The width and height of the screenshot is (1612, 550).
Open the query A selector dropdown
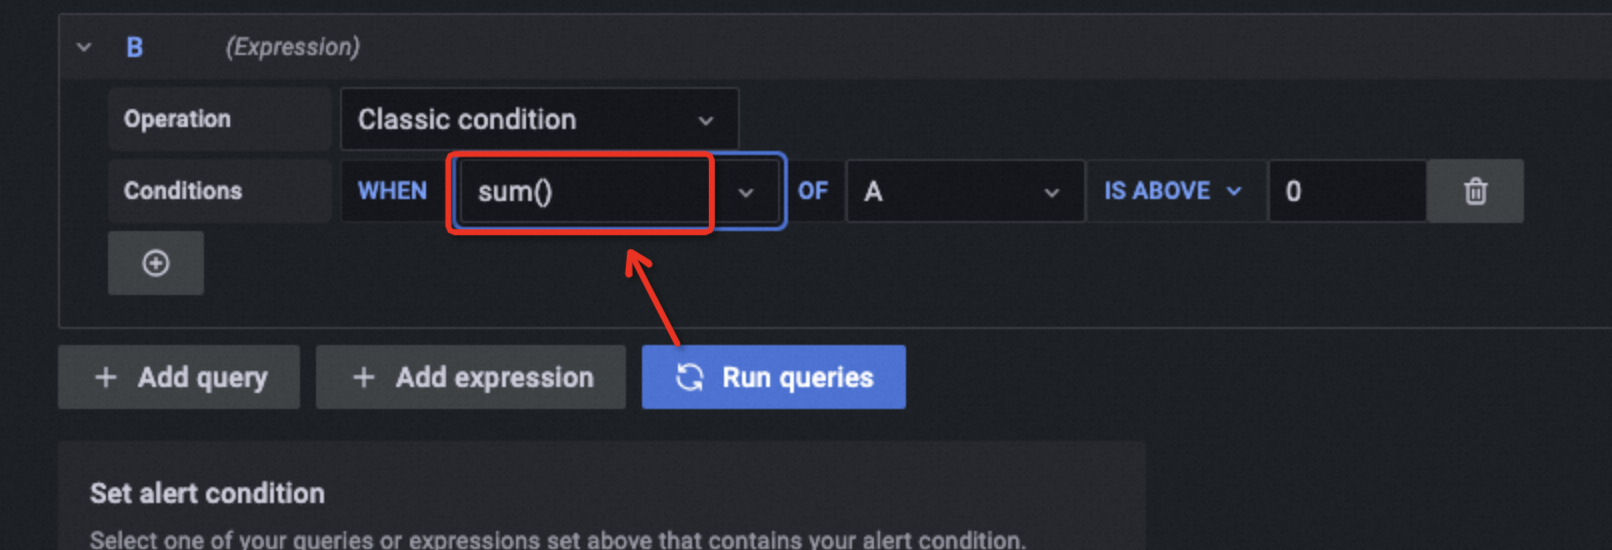tap(965, 191)
